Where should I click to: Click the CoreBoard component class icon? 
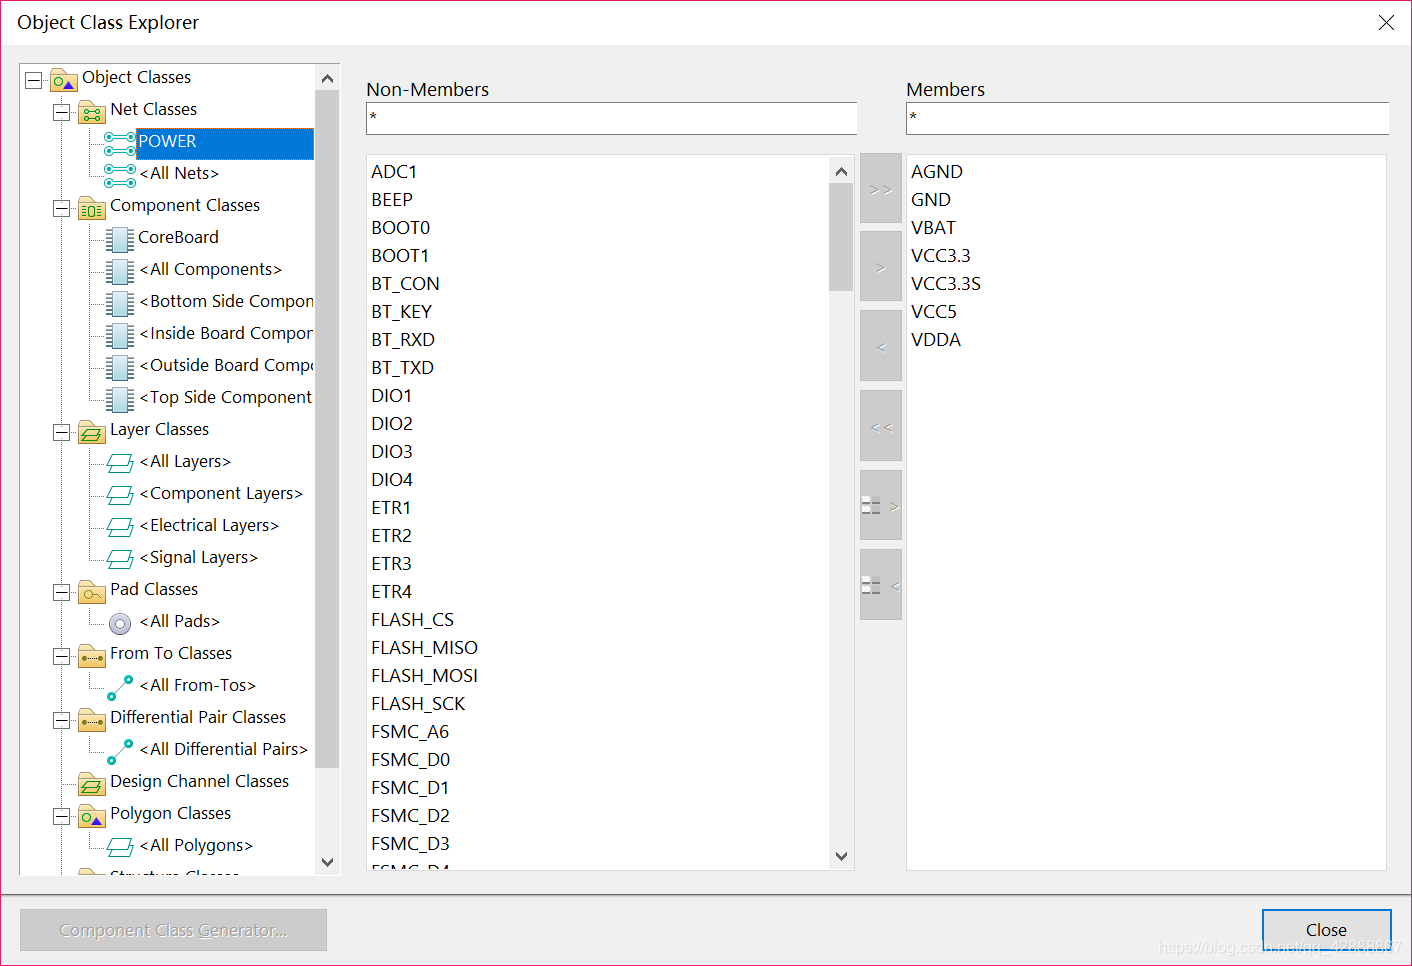coord(119,239)
